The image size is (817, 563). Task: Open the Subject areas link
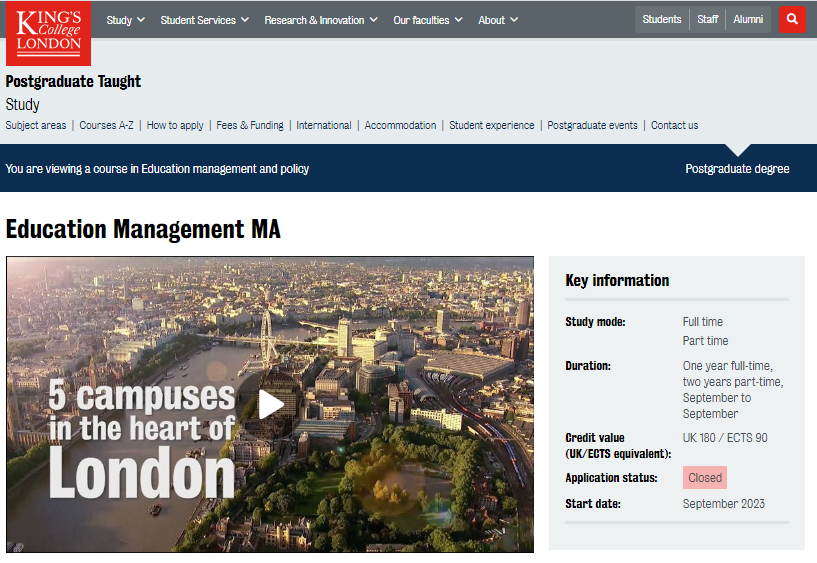point(36,125)
